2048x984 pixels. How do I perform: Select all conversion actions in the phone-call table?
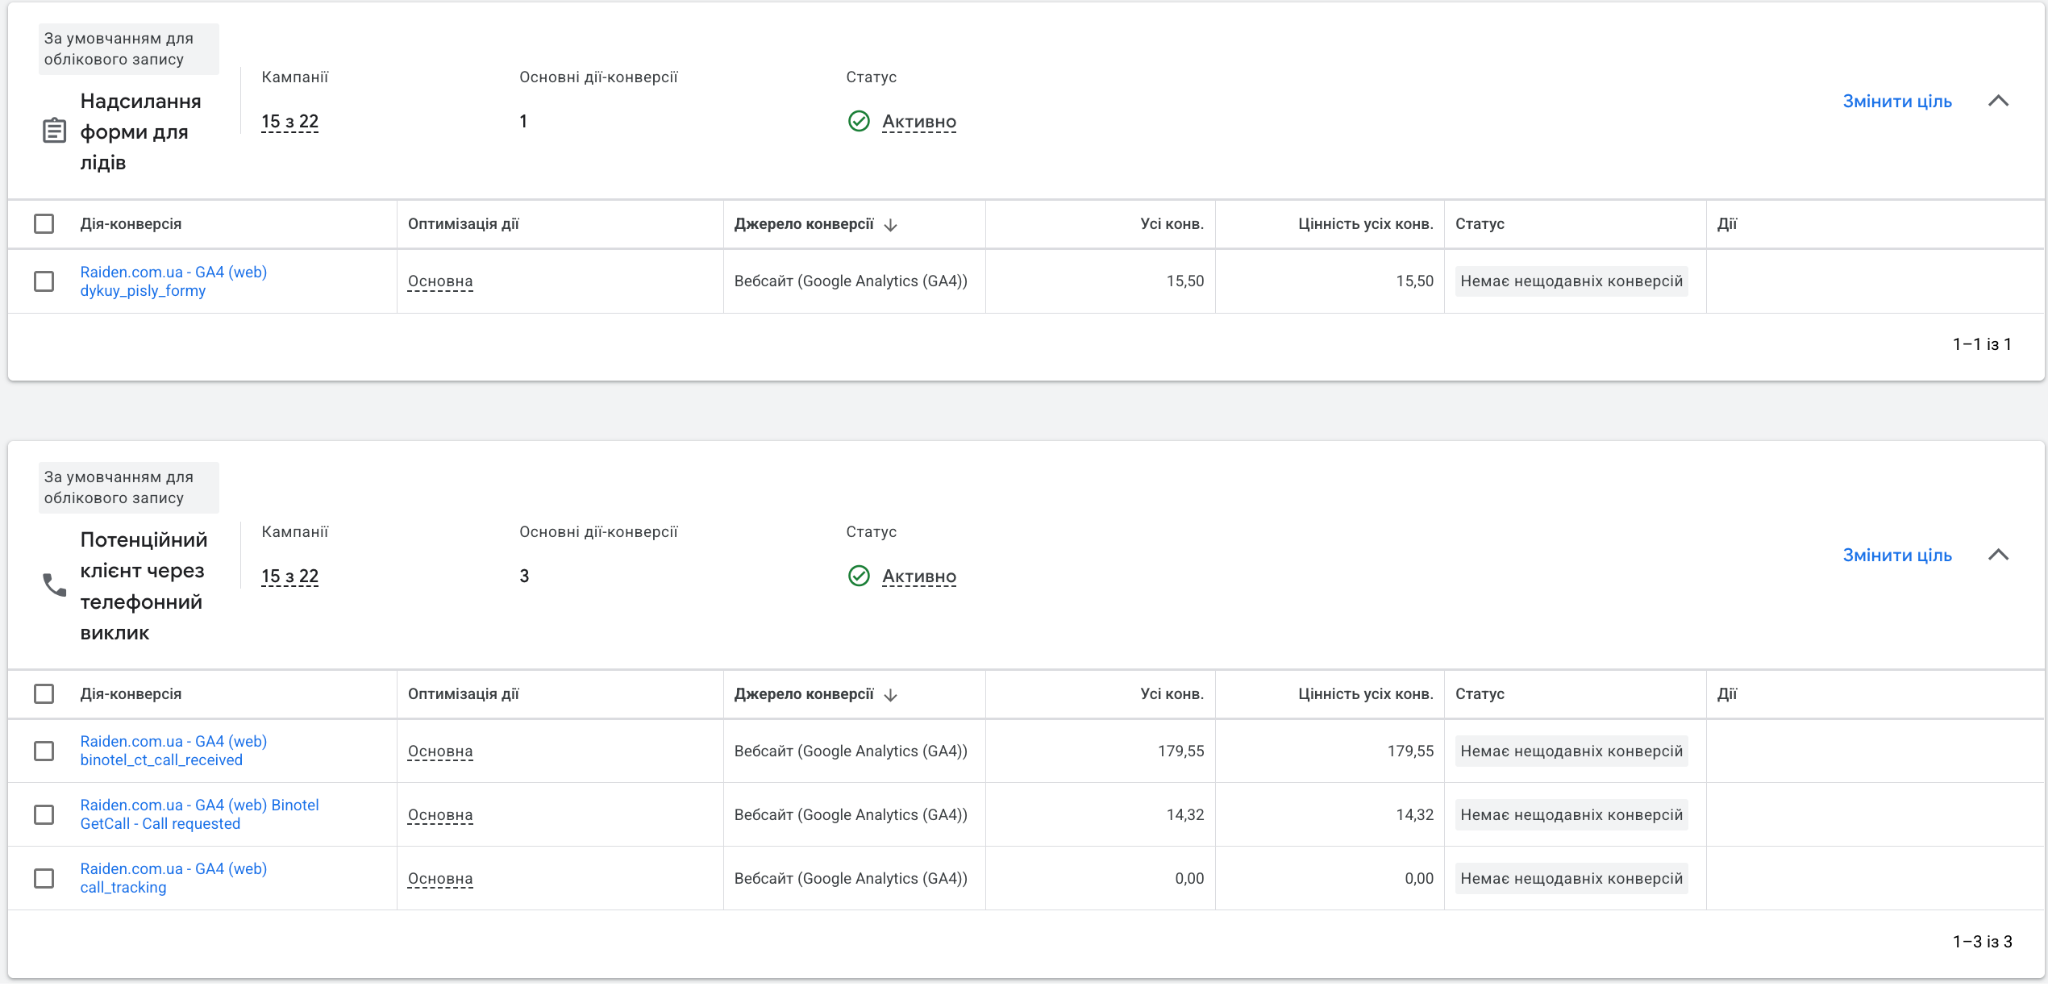coord(44,694)
